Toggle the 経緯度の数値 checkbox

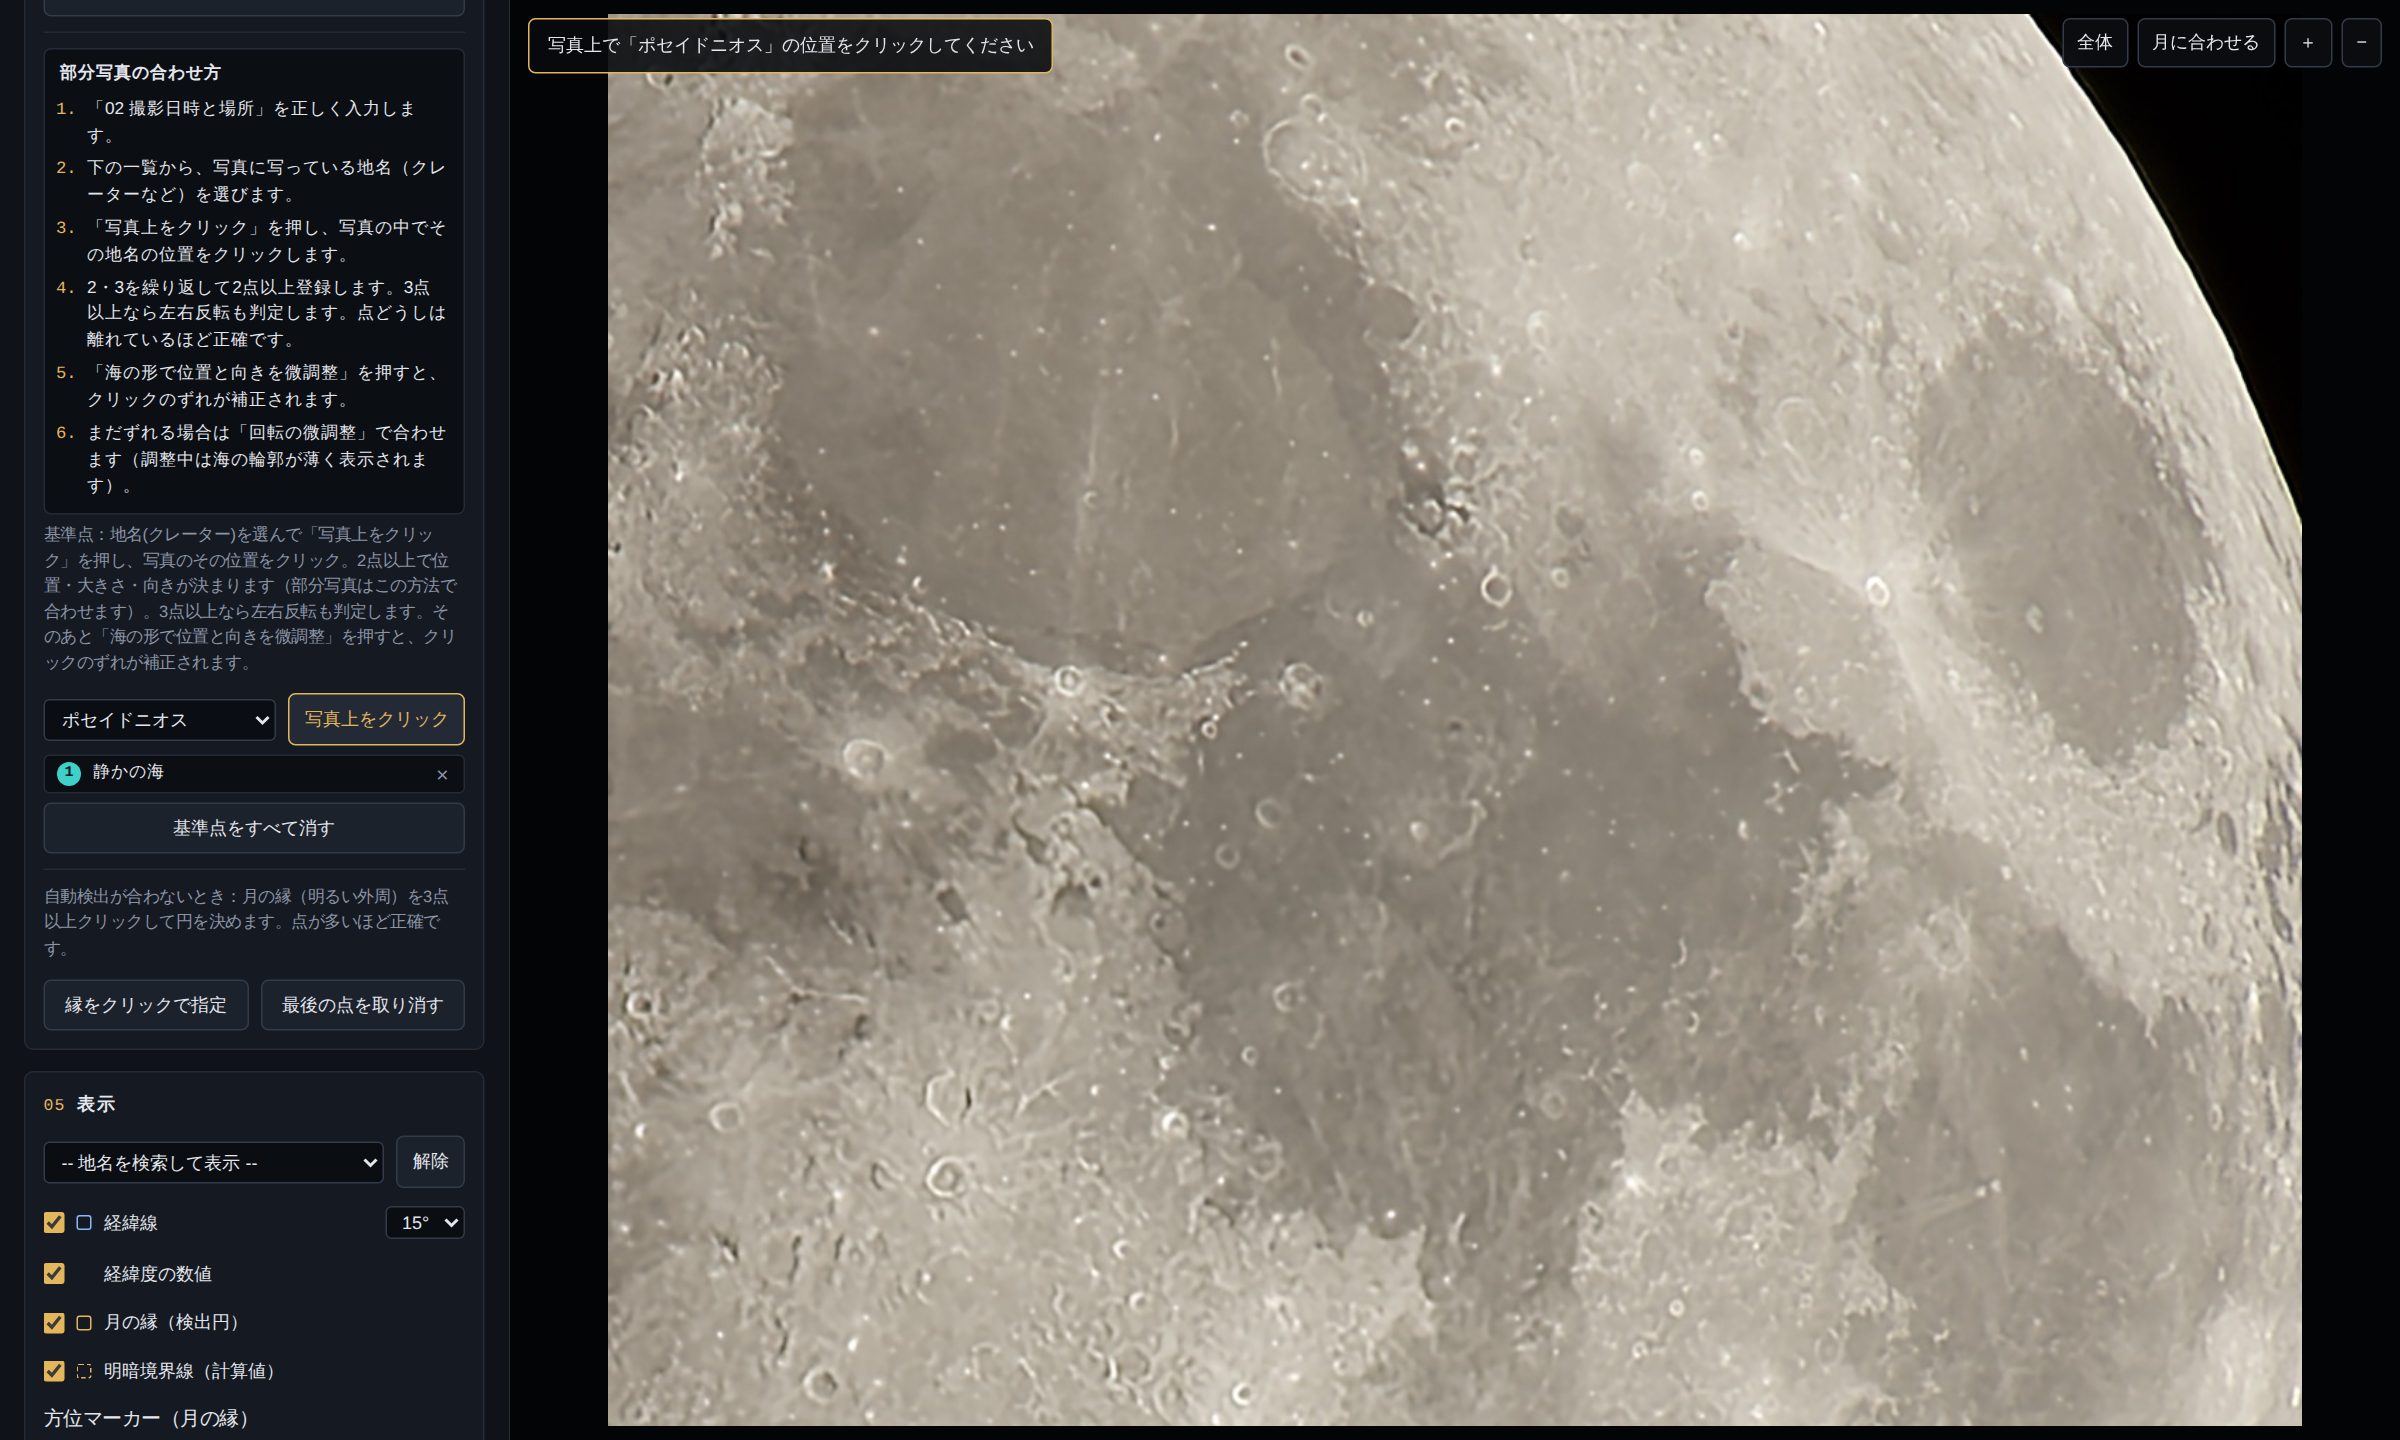click(x=54, y=1273)
